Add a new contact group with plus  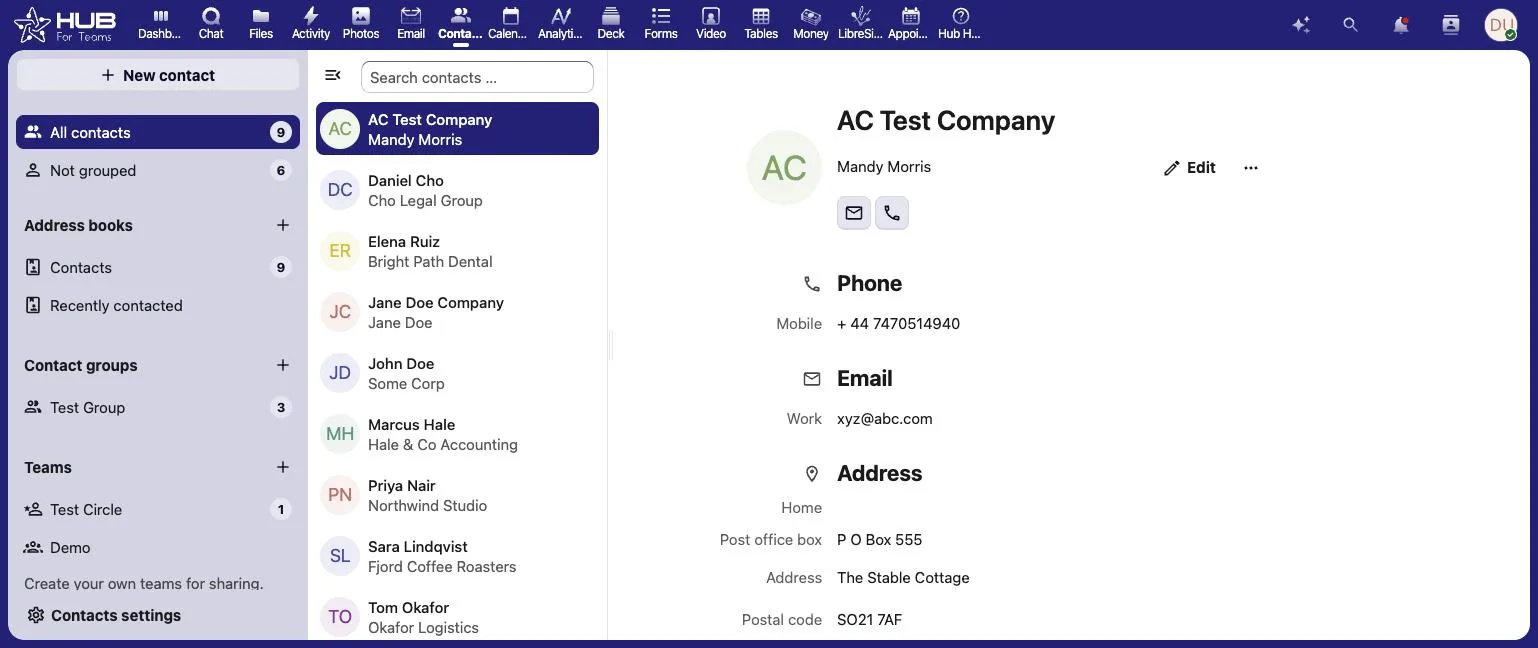pos(283,365)
